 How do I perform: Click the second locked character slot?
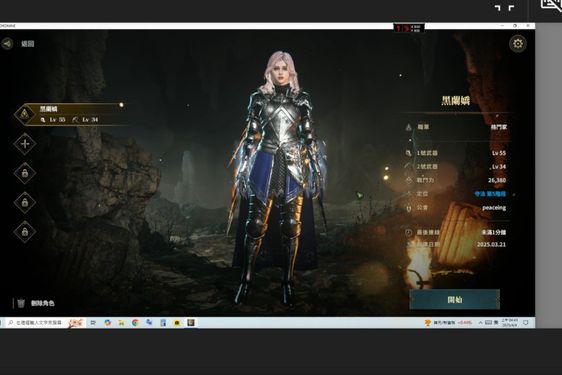click(25, 203)
